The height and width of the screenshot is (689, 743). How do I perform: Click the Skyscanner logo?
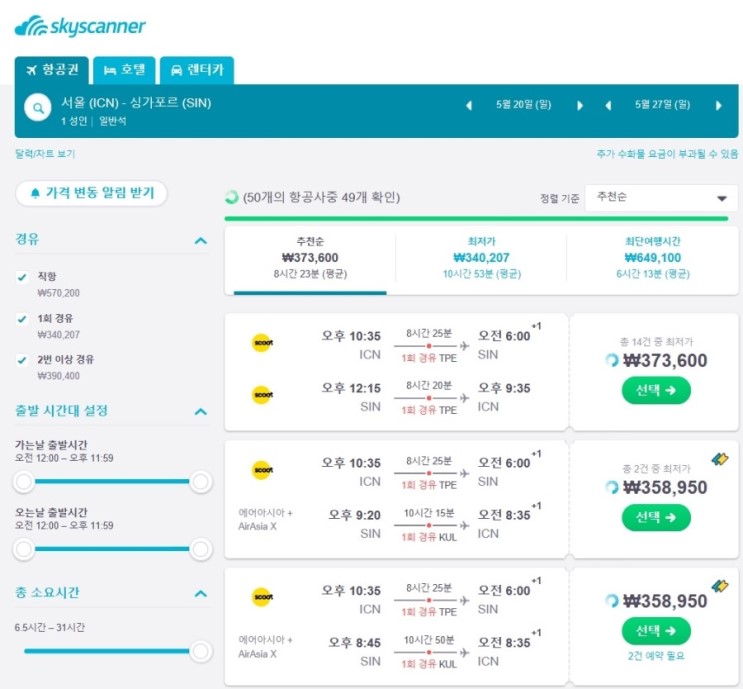[x=80, y=26]
